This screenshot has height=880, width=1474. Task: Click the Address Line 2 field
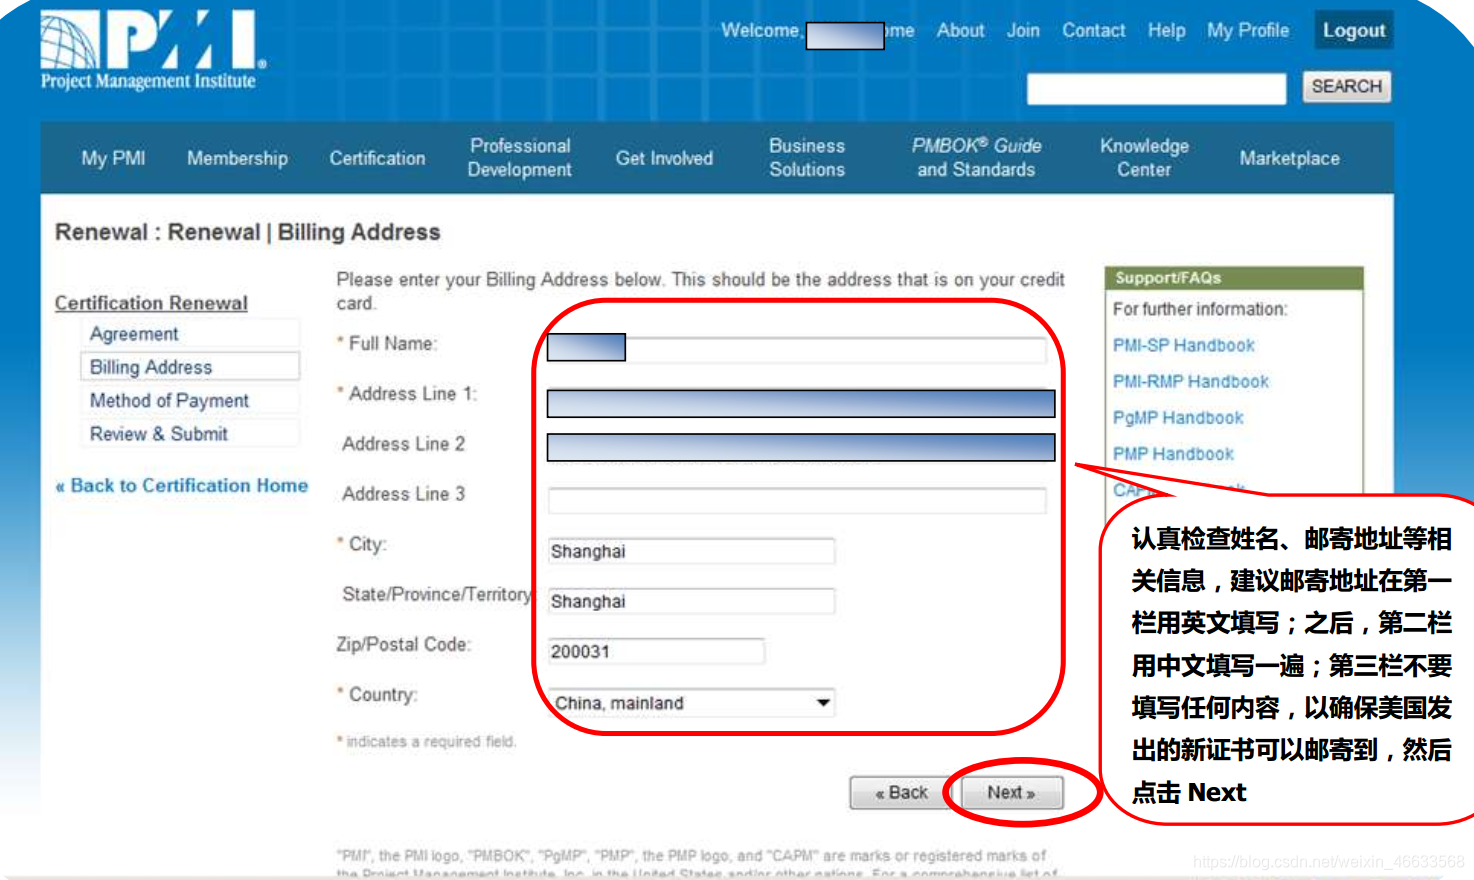coord(800,447)
